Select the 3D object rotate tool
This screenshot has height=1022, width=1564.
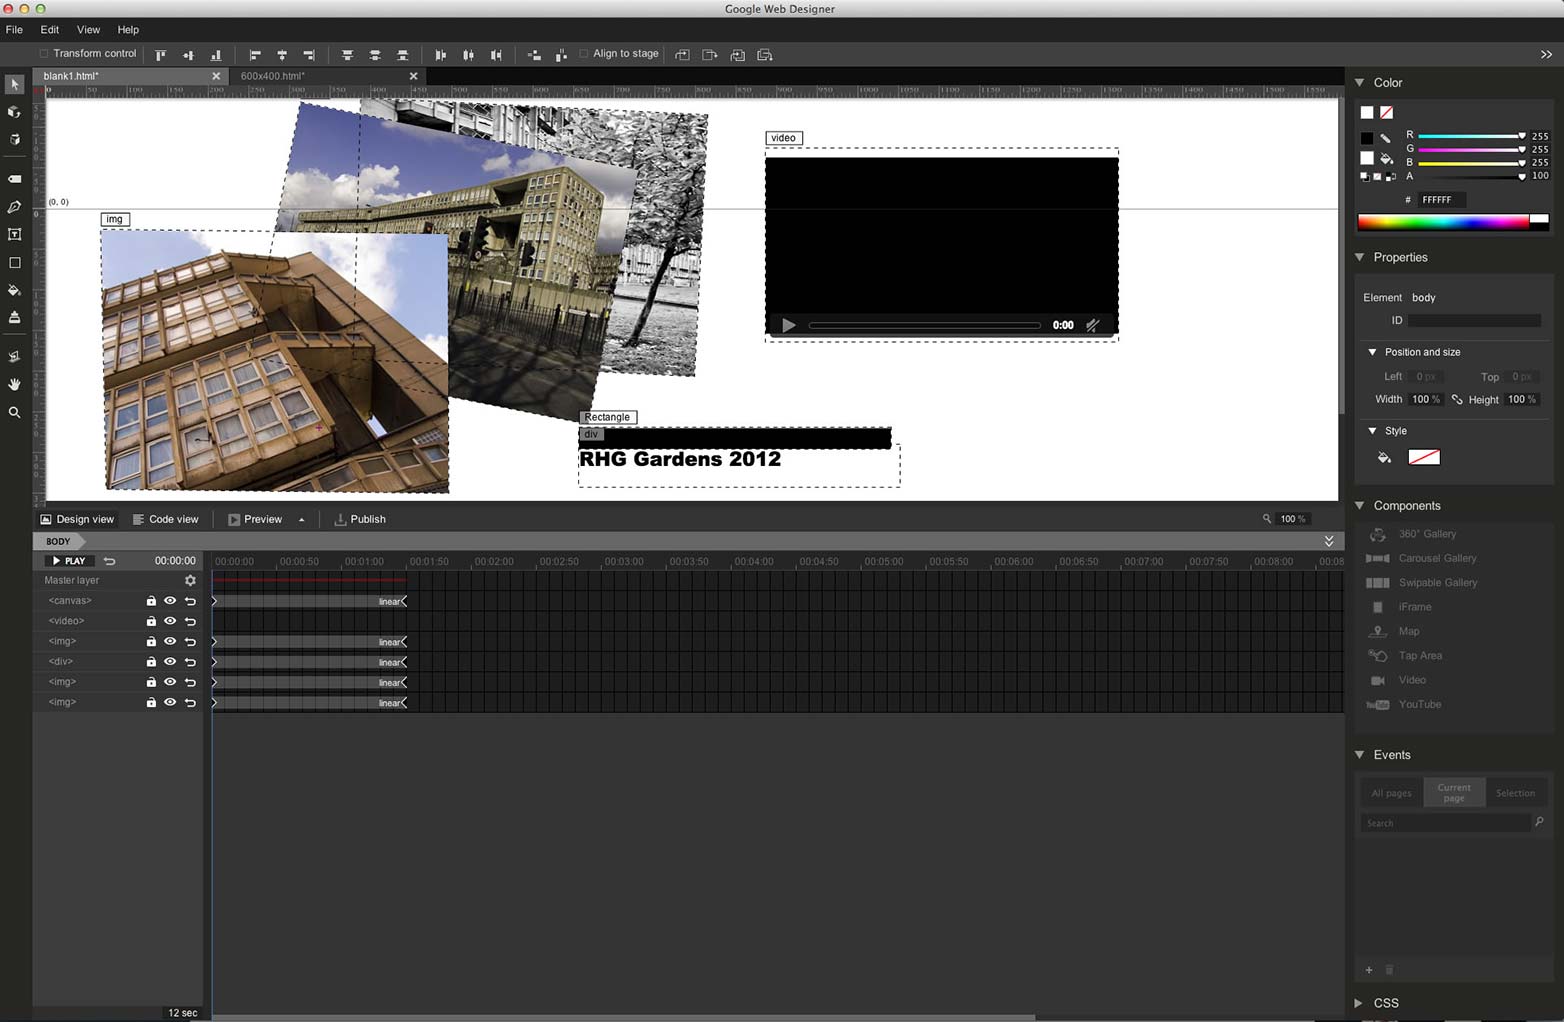[14, 112]
